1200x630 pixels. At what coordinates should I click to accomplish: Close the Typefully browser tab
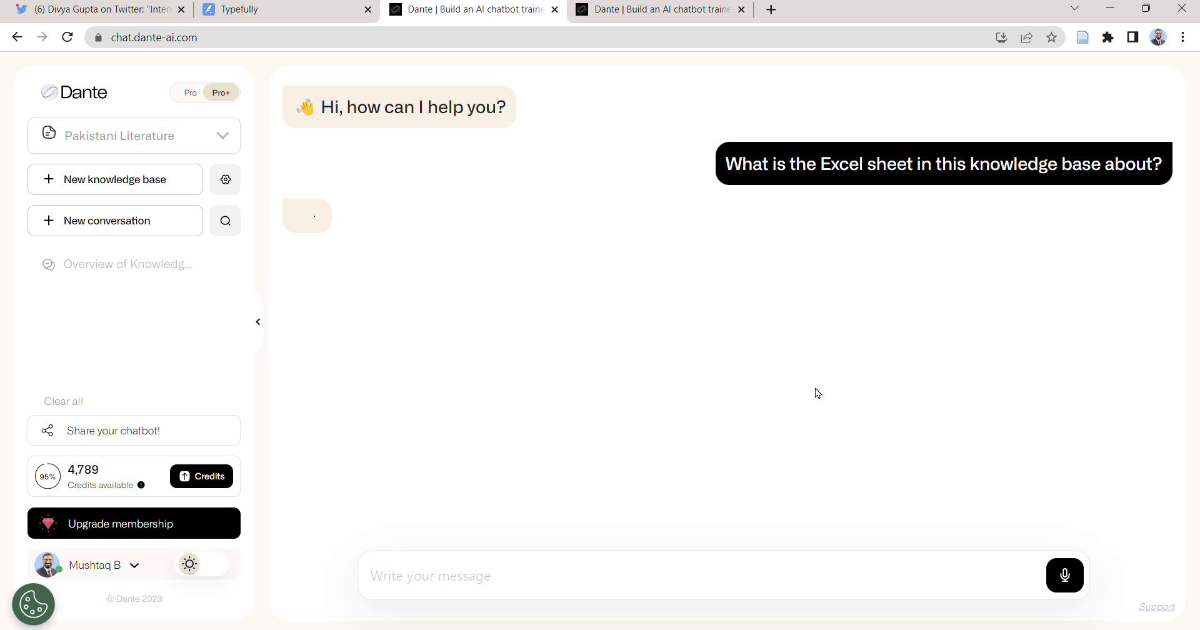tap(367, 9)
